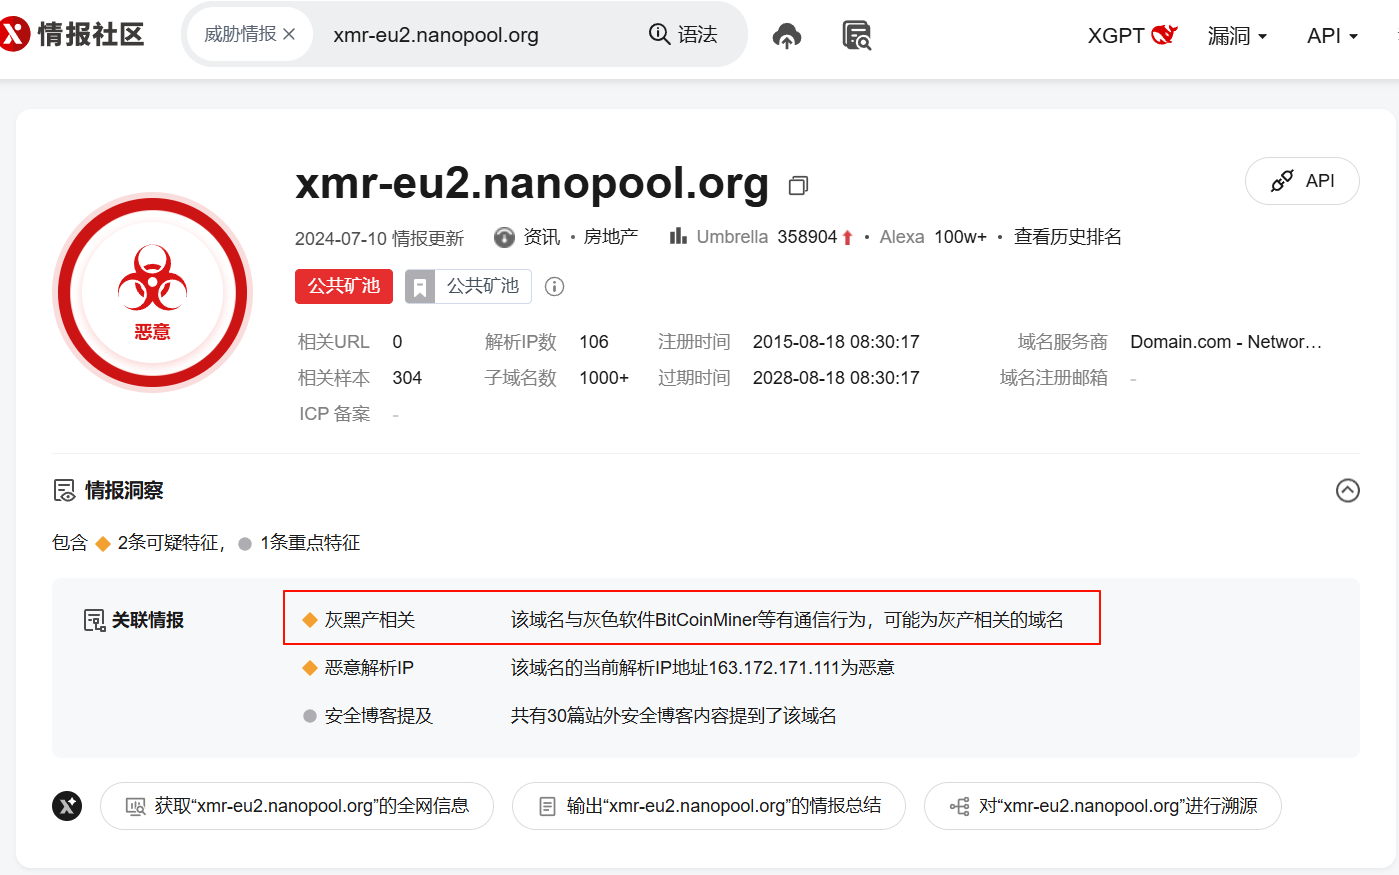Screen dimensions: 1399x875
Task: Select the 灰黑产相关 intelligence row
Action: pos(692,618)
